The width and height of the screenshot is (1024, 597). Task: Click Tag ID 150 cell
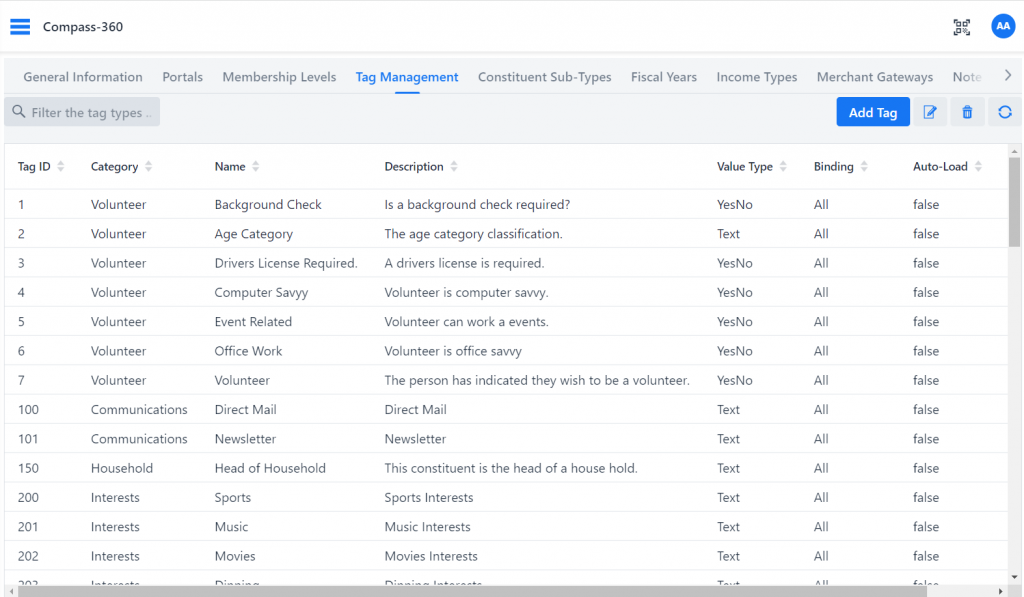(x=28, y=468)
